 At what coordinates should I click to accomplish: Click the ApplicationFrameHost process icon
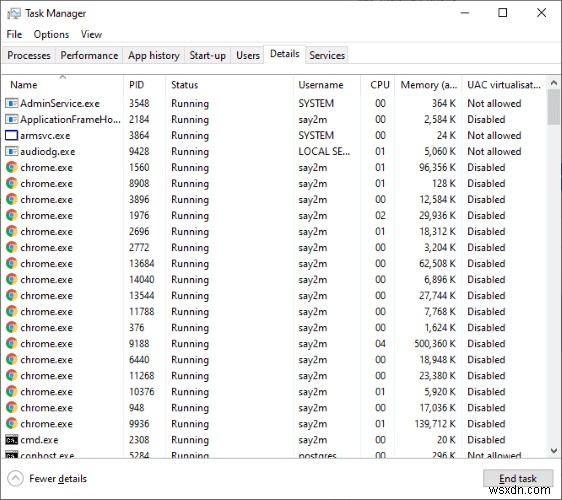[11, 119]
